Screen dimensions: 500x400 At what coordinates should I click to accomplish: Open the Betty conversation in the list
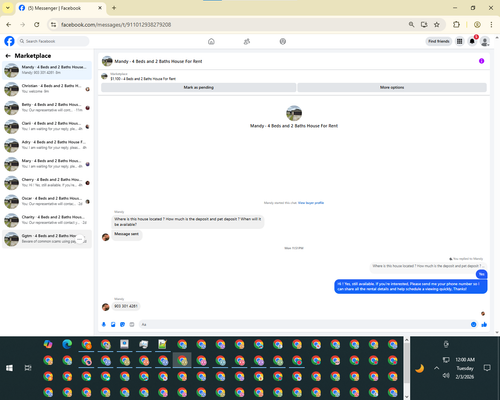[x=47, y=108]
